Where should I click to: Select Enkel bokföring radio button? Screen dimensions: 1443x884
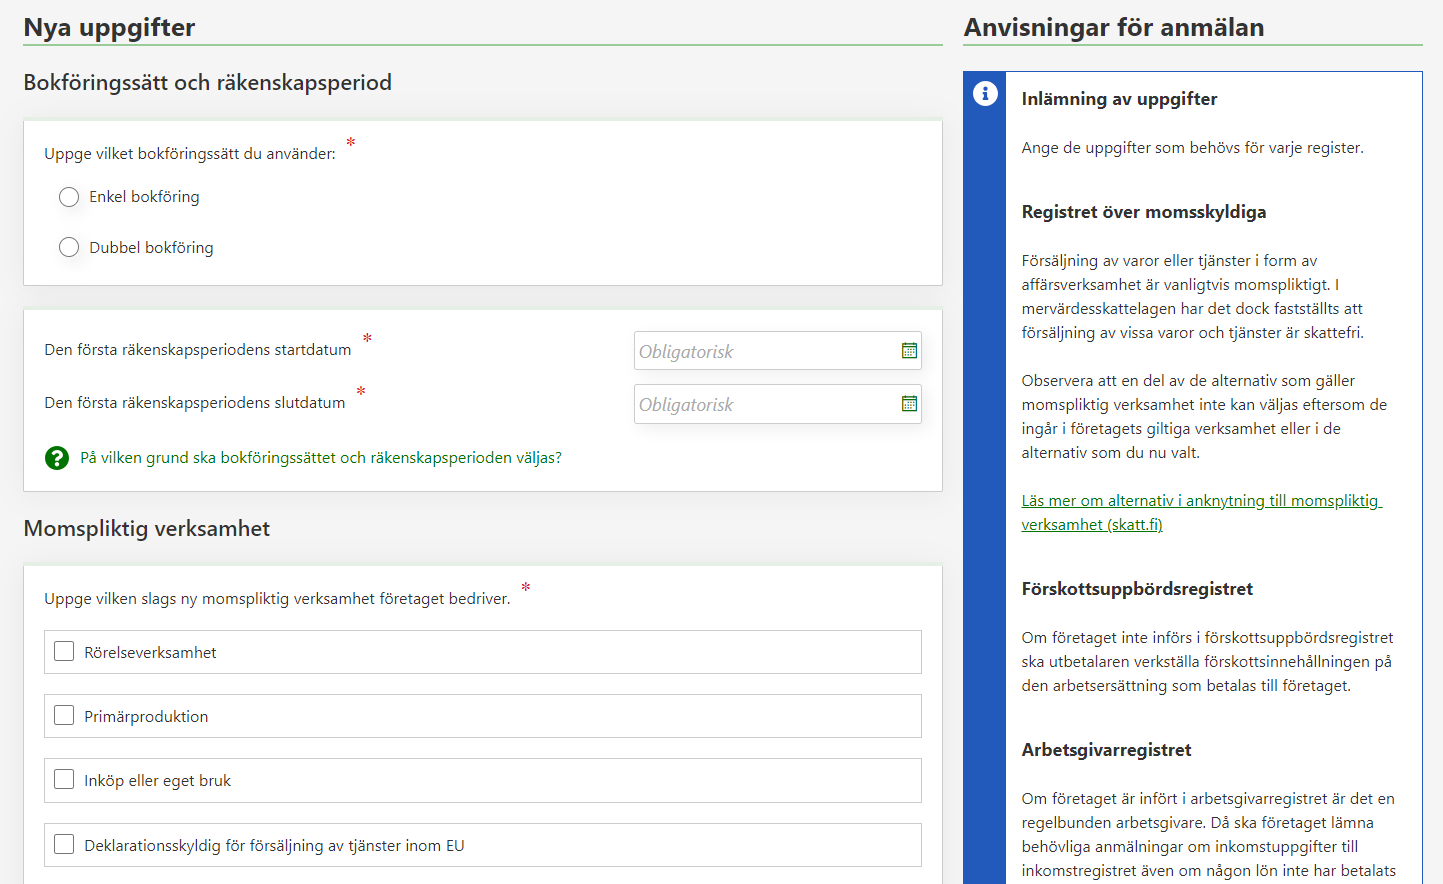click(x=69, y=197)
